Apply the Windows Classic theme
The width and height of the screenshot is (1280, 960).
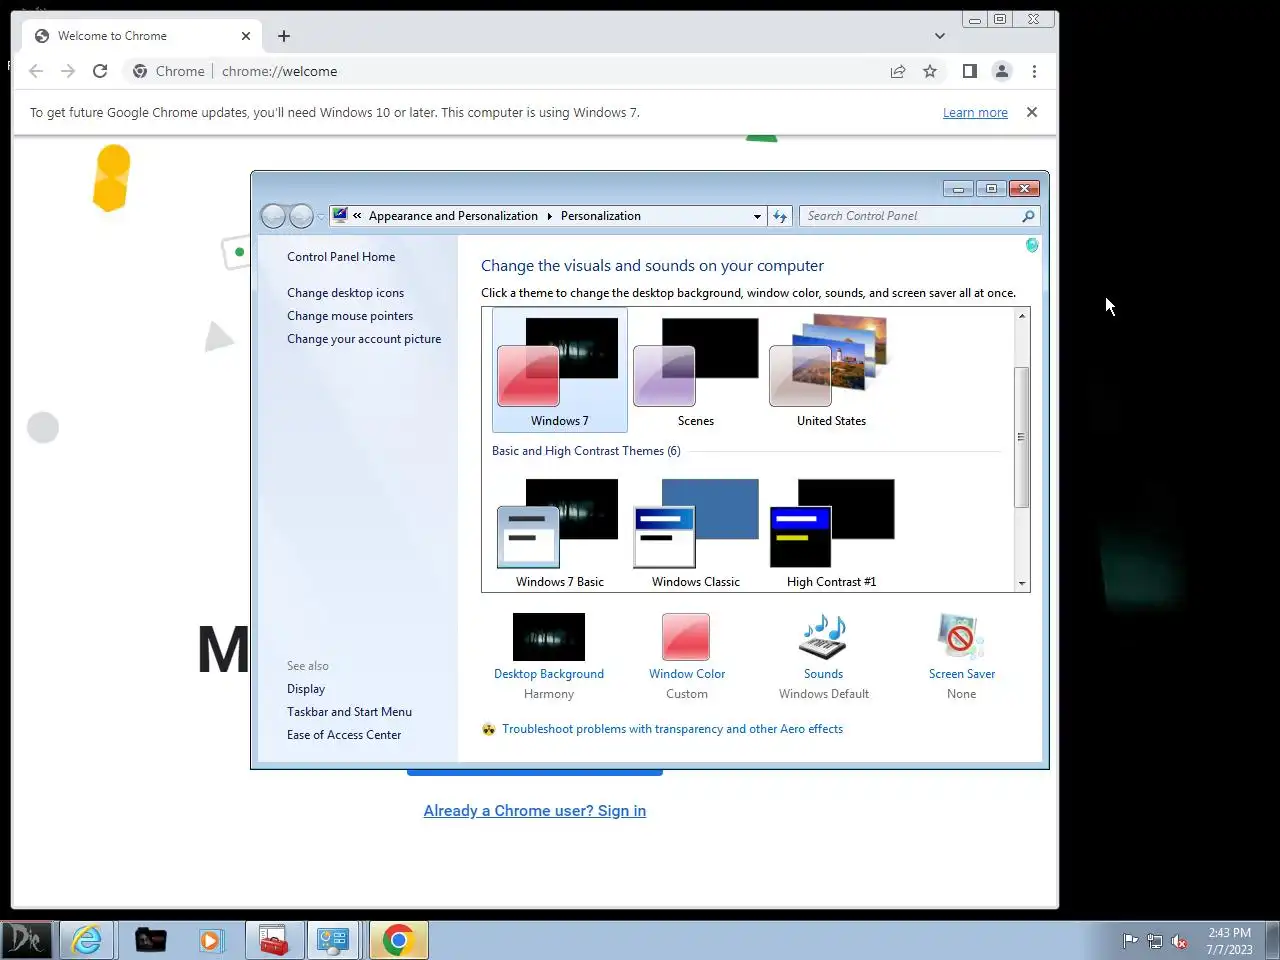pos(696,532)
